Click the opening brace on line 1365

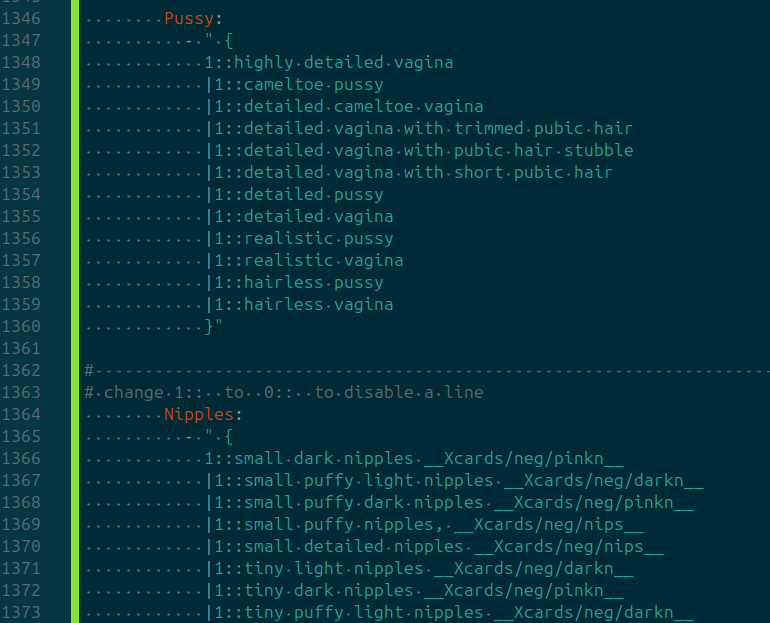pos(229,436)
